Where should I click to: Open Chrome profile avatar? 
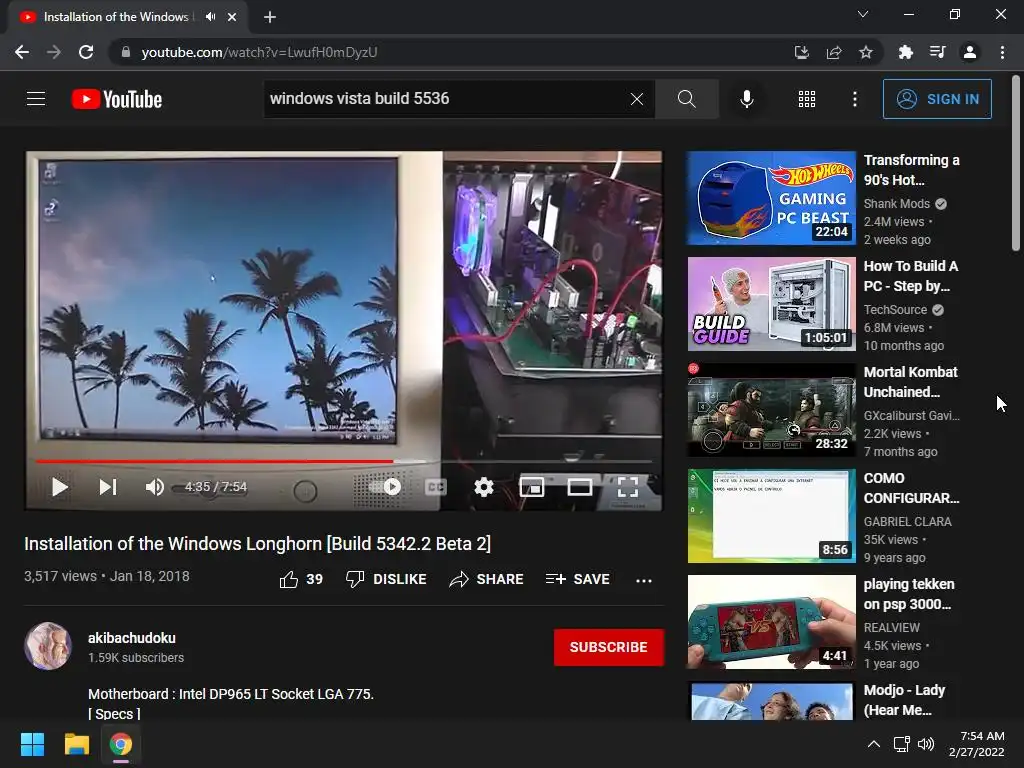[x=970, y=52]
